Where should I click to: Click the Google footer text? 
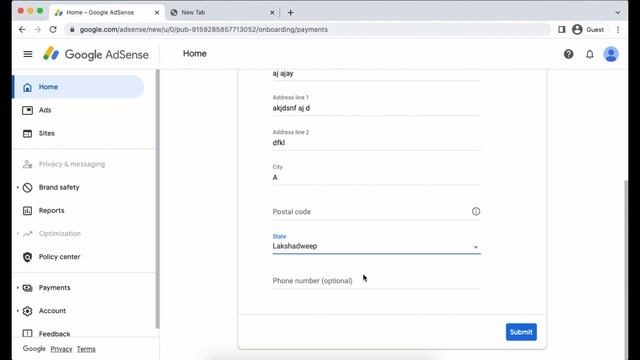(34, 349)
